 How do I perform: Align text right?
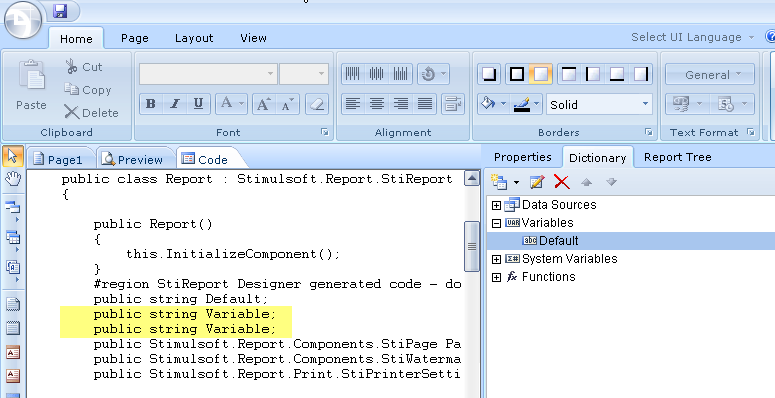[x=400, y=104]
